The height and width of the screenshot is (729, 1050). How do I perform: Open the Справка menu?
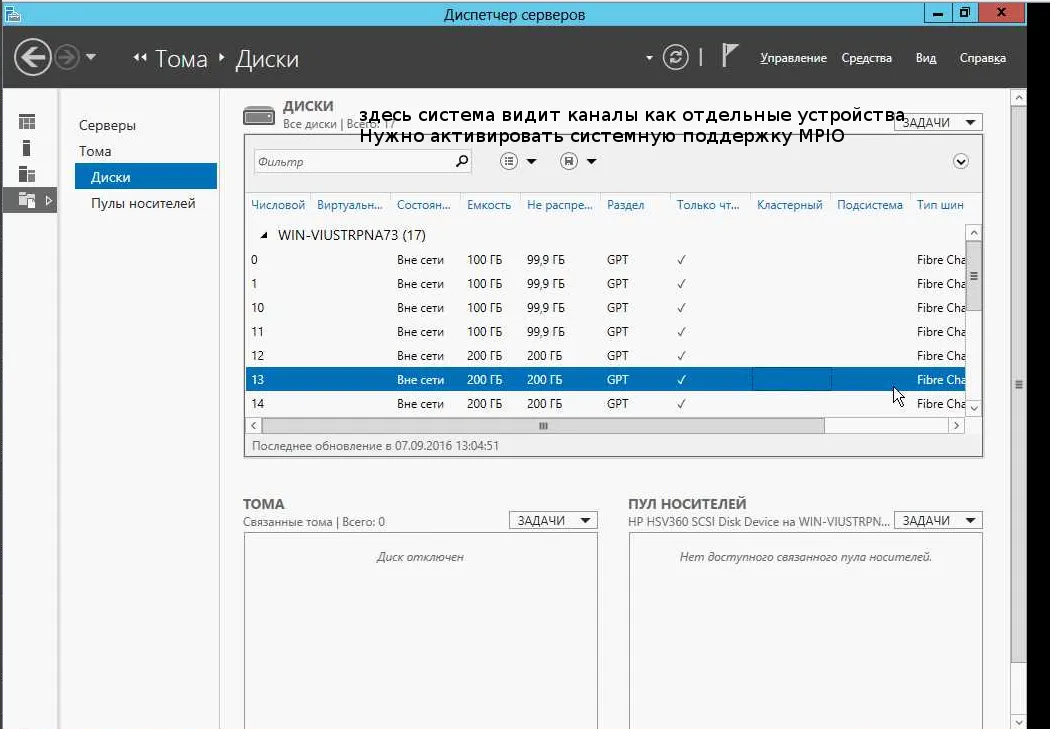click(982, 58)
